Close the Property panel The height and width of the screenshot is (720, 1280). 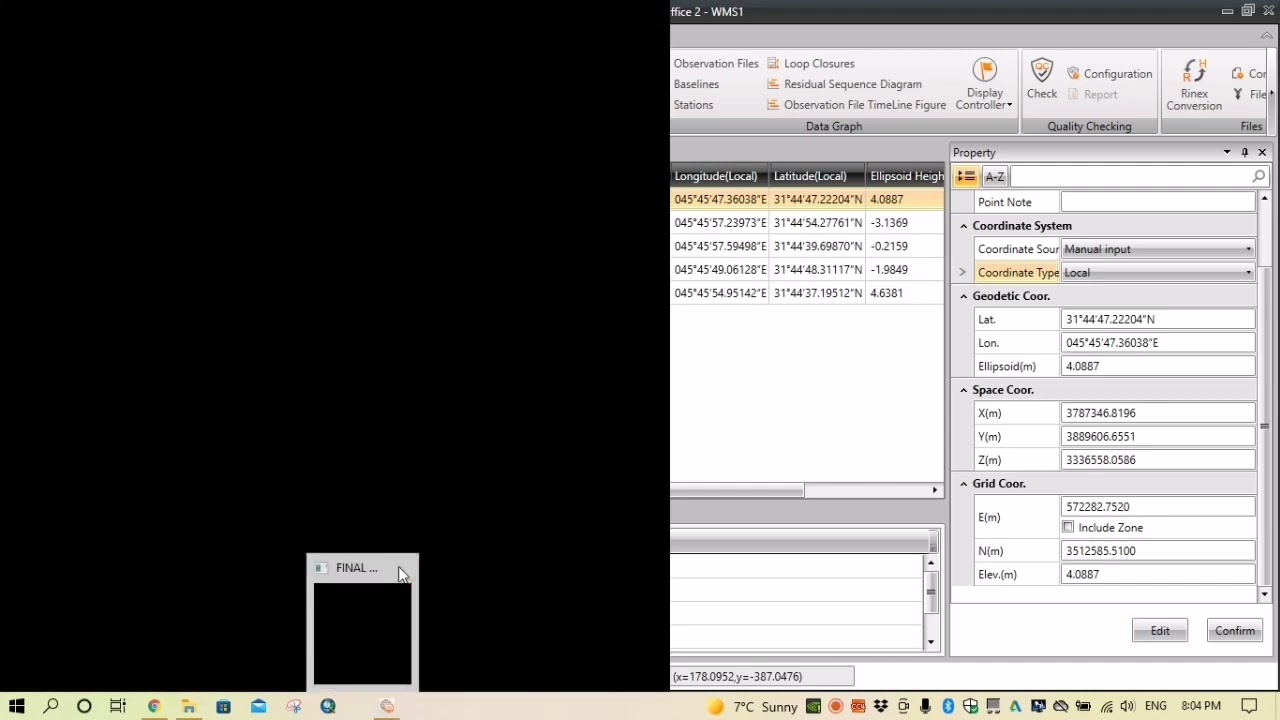click(1262, 153)
